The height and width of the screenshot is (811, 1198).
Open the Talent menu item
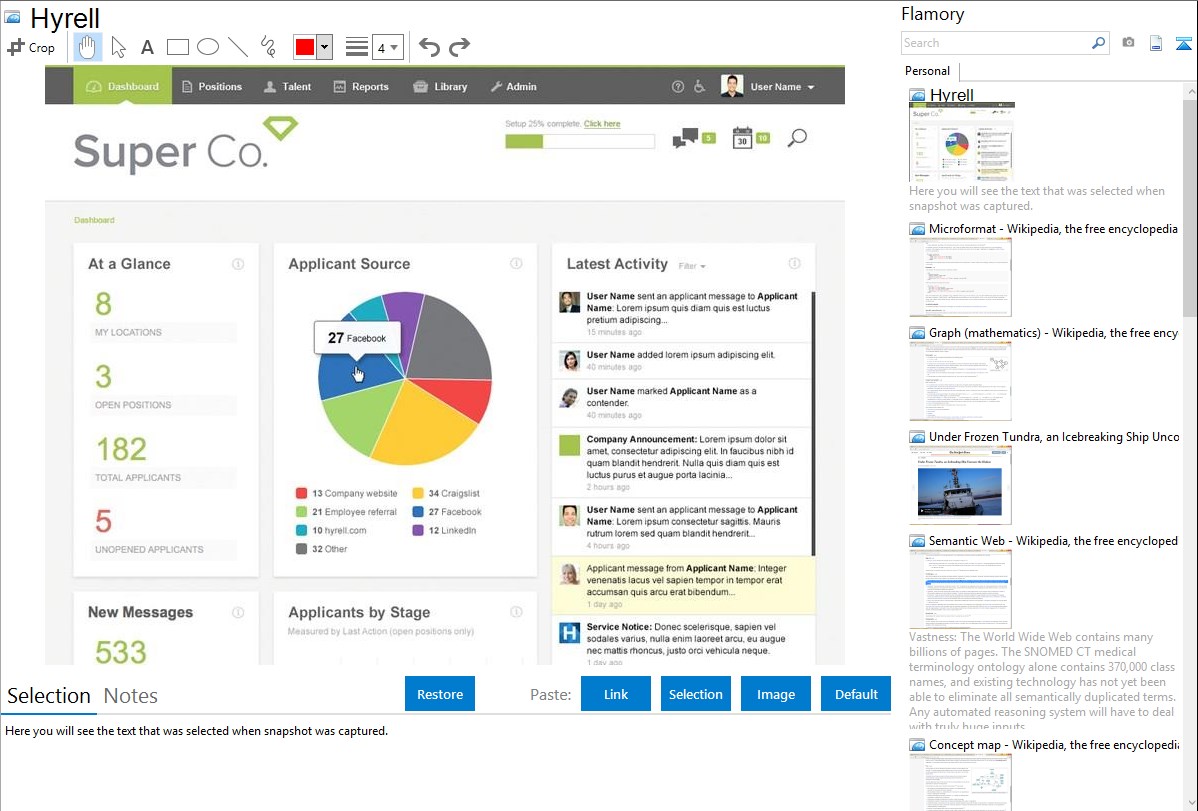point(287,86)
